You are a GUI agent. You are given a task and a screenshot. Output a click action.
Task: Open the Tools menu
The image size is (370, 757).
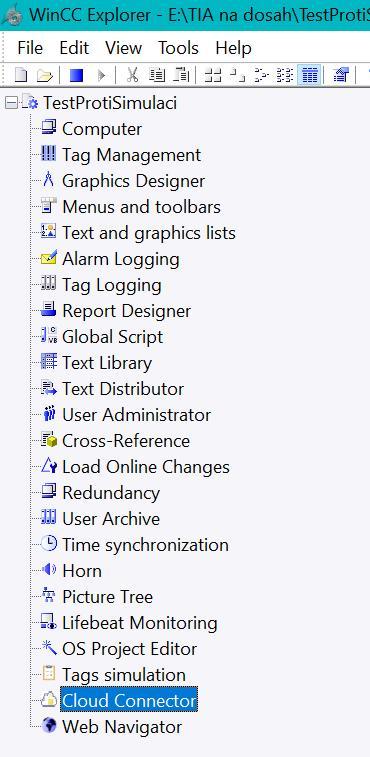click(x=178, y=48)
